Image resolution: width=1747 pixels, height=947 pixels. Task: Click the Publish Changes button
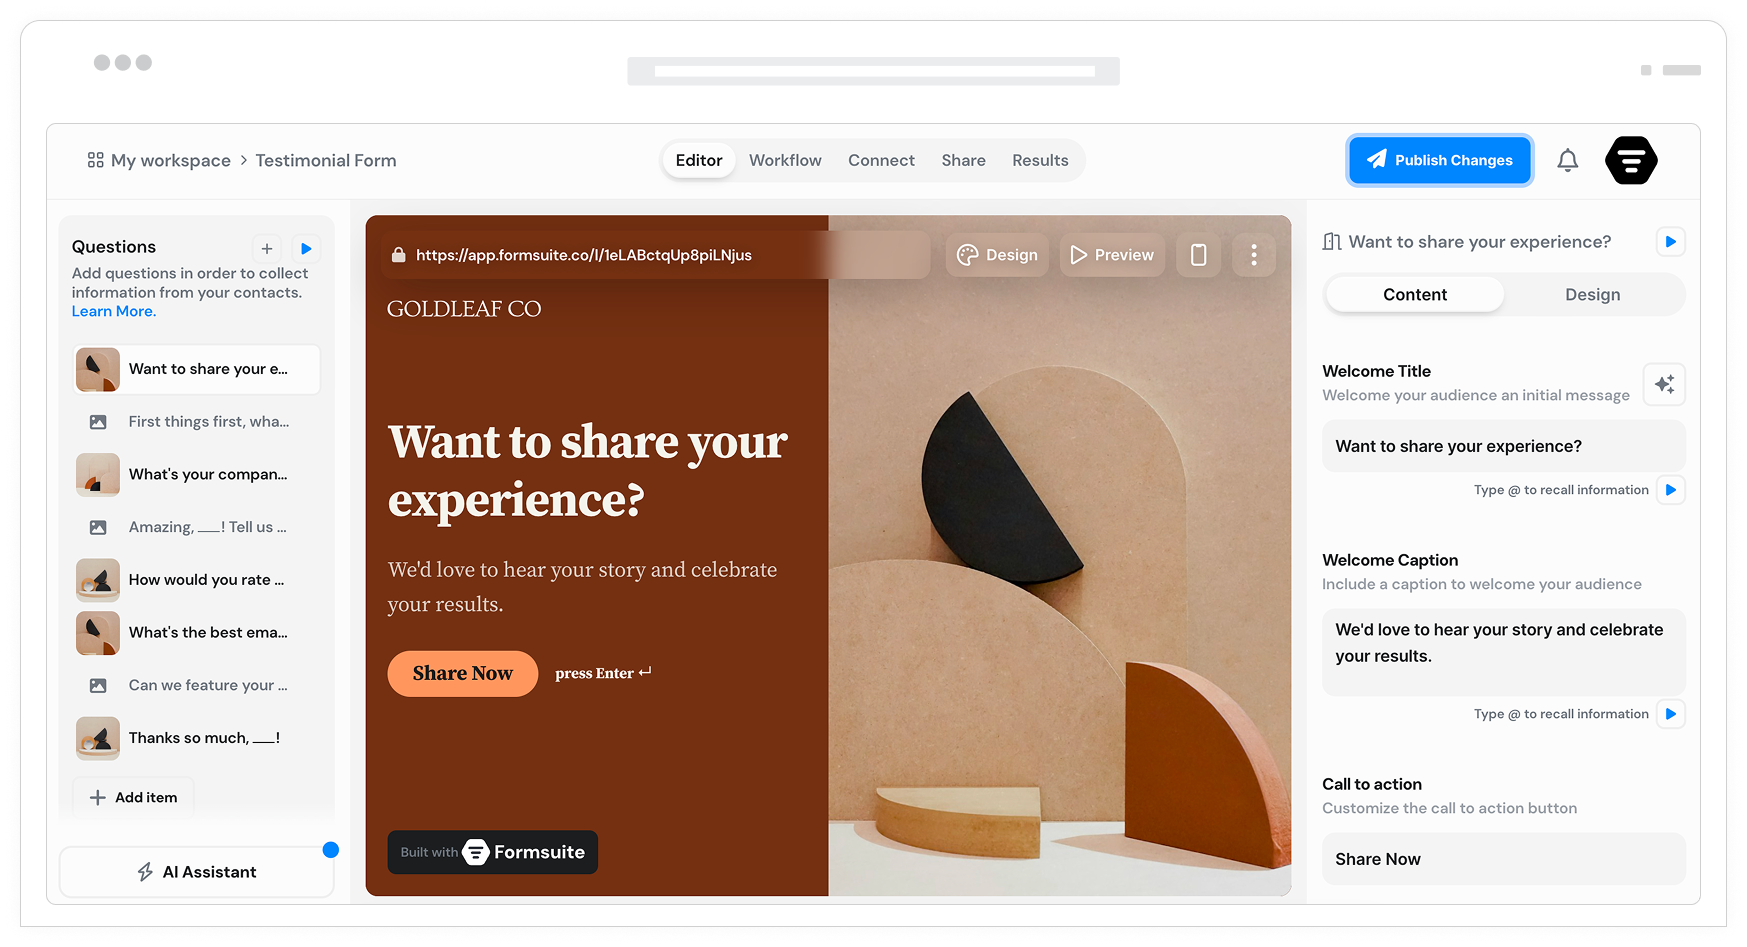[x=1440, y=160]
